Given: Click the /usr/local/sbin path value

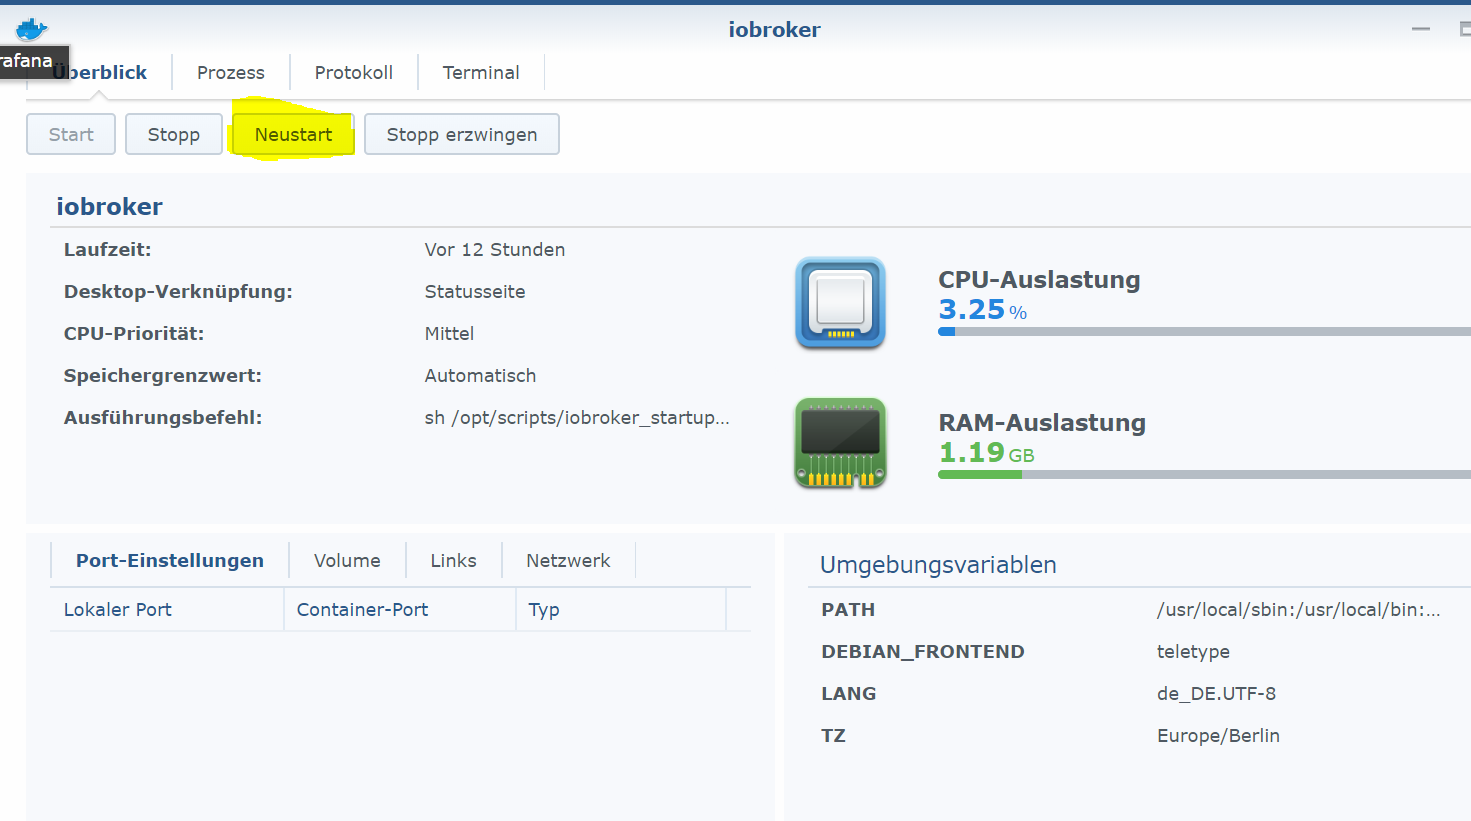Looking at the screenshot, I should 1298,610.
